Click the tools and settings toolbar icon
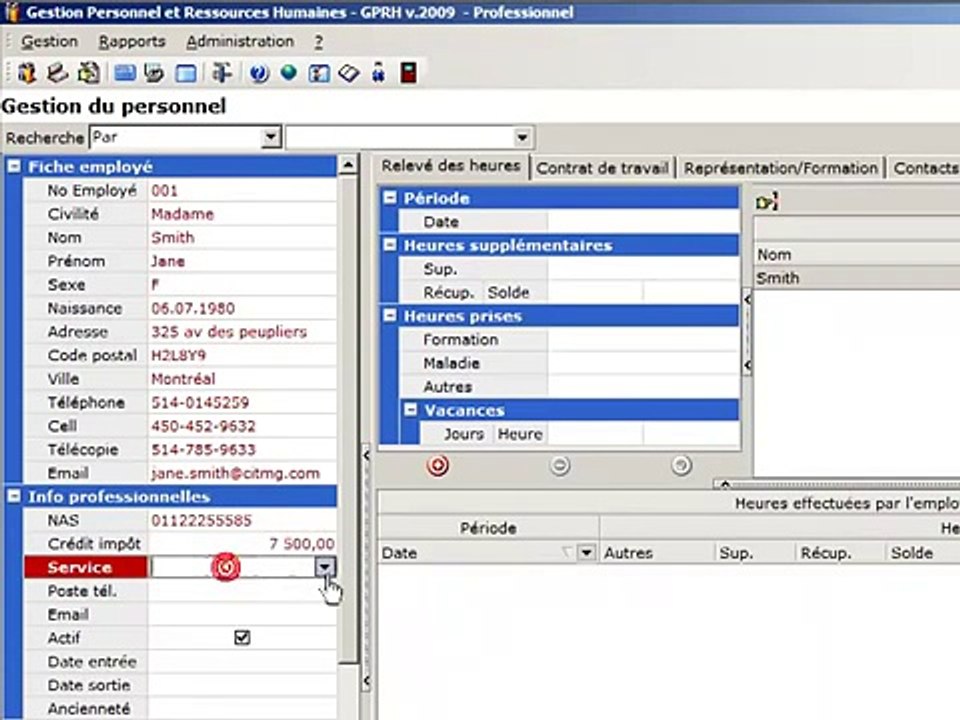960x720 pixels. 222,73
